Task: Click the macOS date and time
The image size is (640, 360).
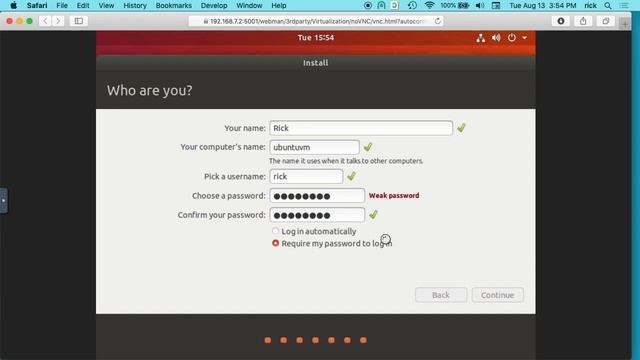Action: click(542, 5)
